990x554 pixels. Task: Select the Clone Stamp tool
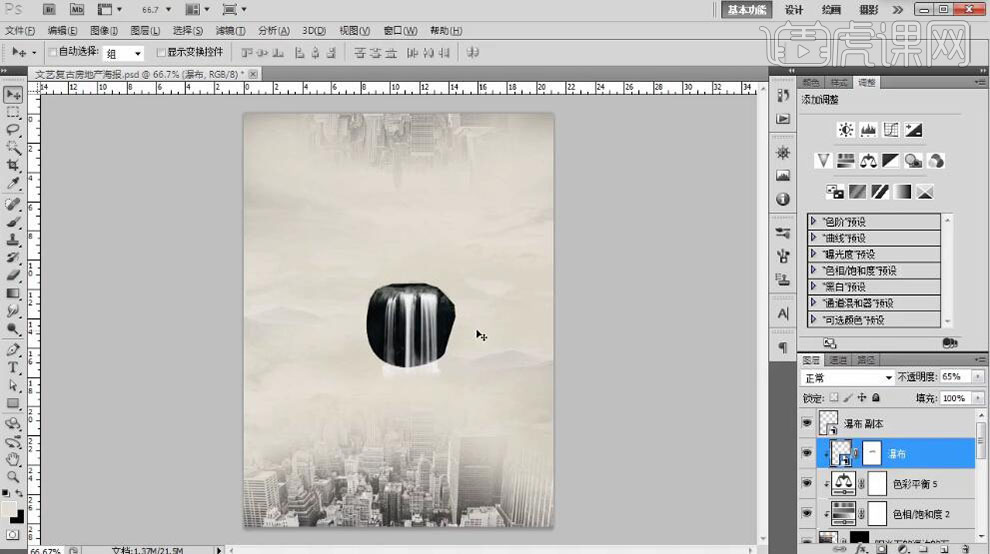click(13, 240)
